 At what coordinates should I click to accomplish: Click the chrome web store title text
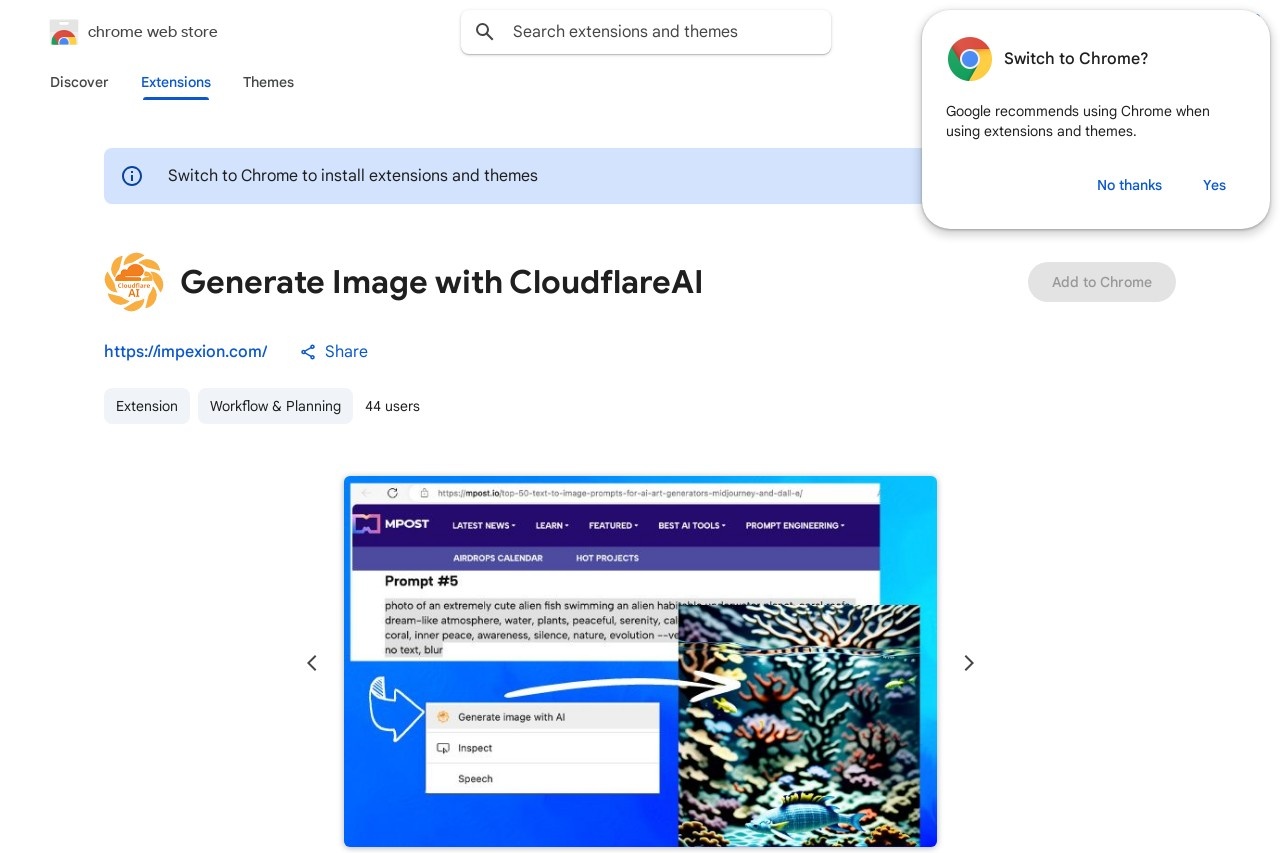153,32
